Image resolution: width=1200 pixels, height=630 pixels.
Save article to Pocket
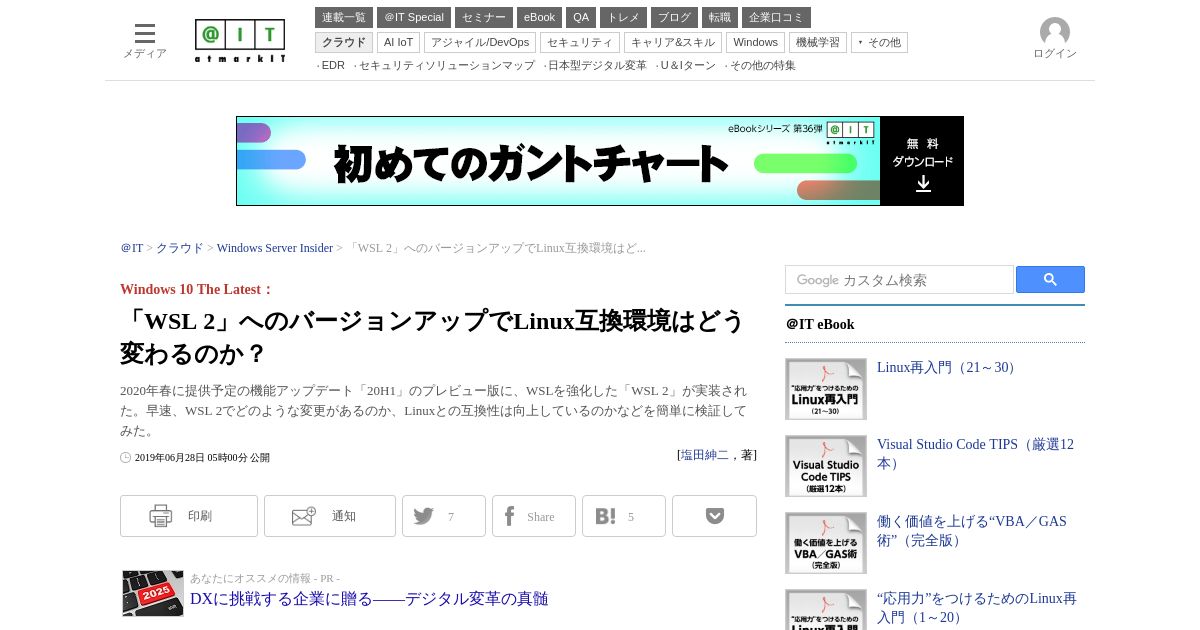(x=714, y=516)
